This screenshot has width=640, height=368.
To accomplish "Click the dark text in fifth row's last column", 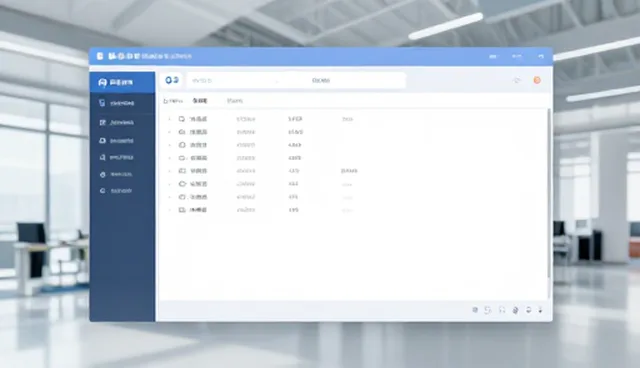I will [x=349, y=171].
